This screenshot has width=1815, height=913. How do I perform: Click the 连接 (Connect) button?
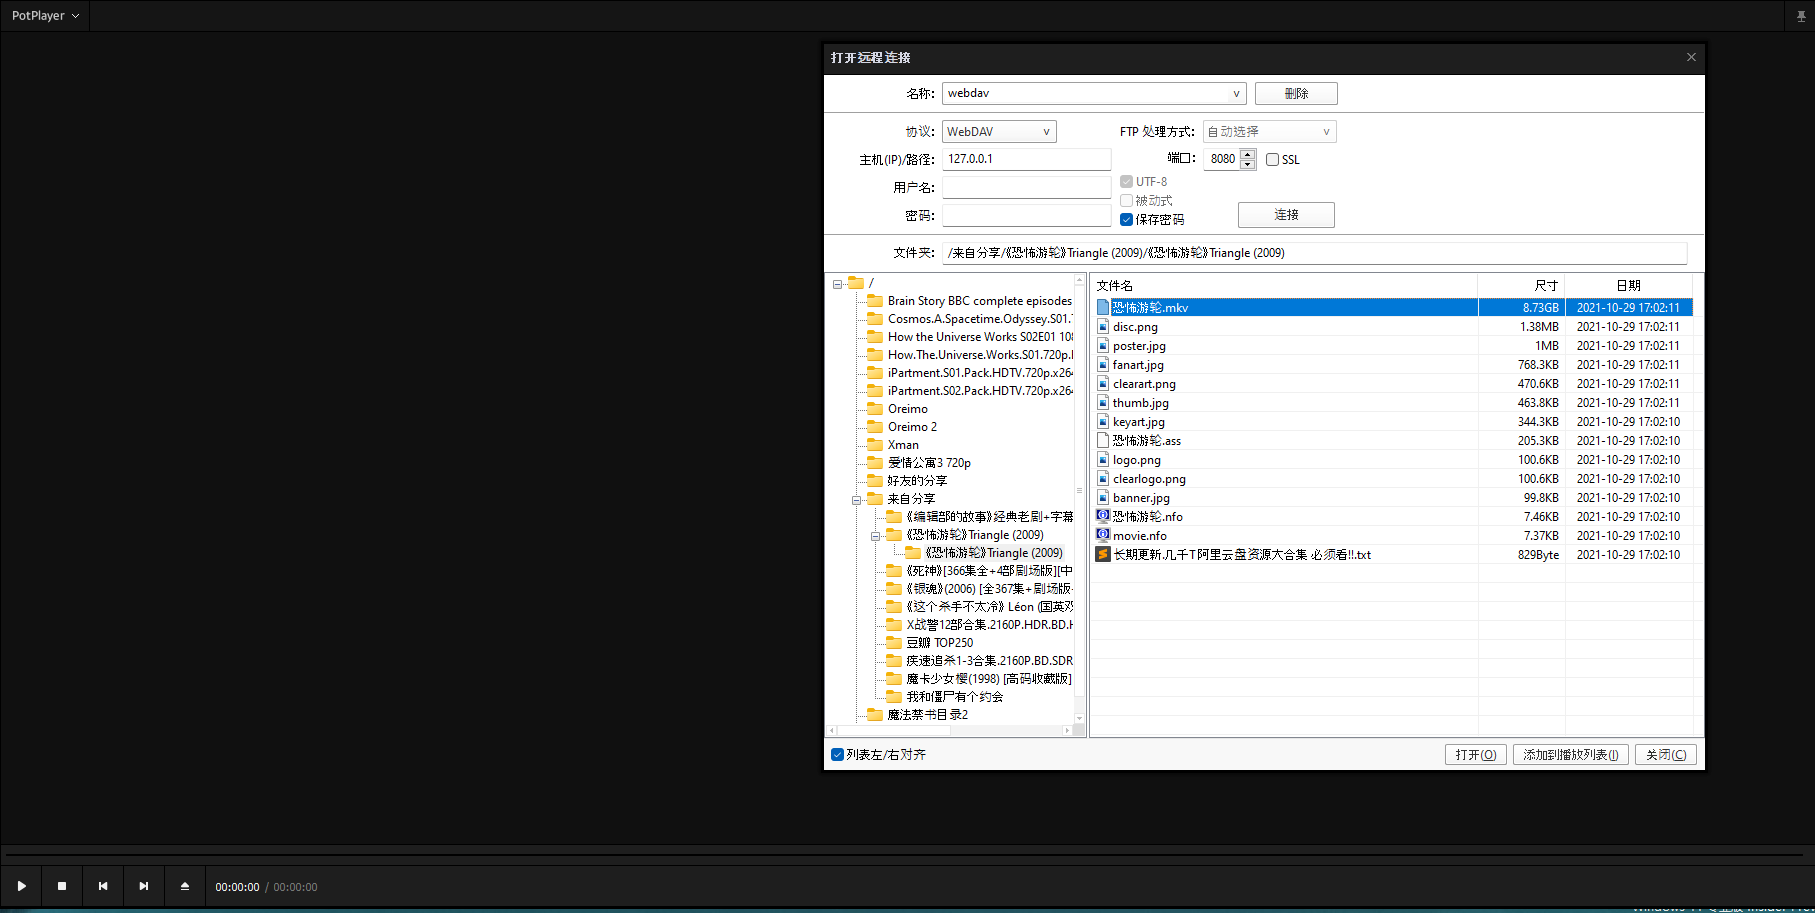coord(1286,214)
